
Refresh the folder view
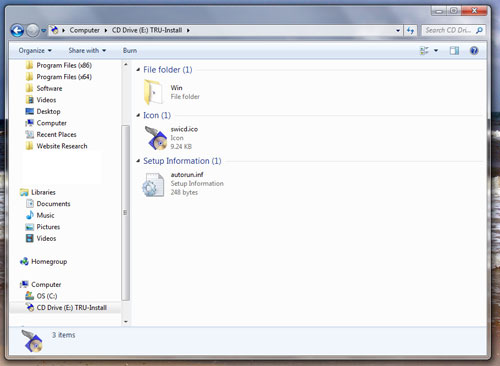pos(410,31)
